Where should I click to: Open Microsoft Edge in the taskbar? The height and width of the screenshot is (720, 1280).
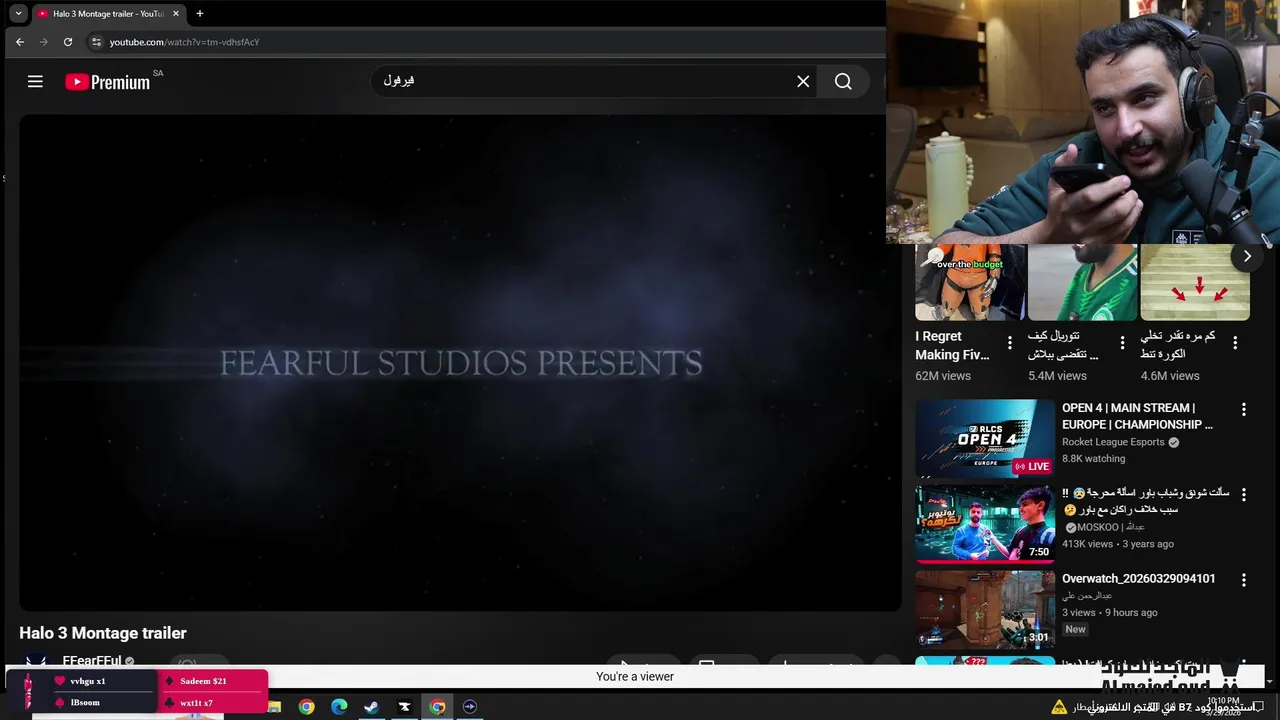tap(339, 707)
